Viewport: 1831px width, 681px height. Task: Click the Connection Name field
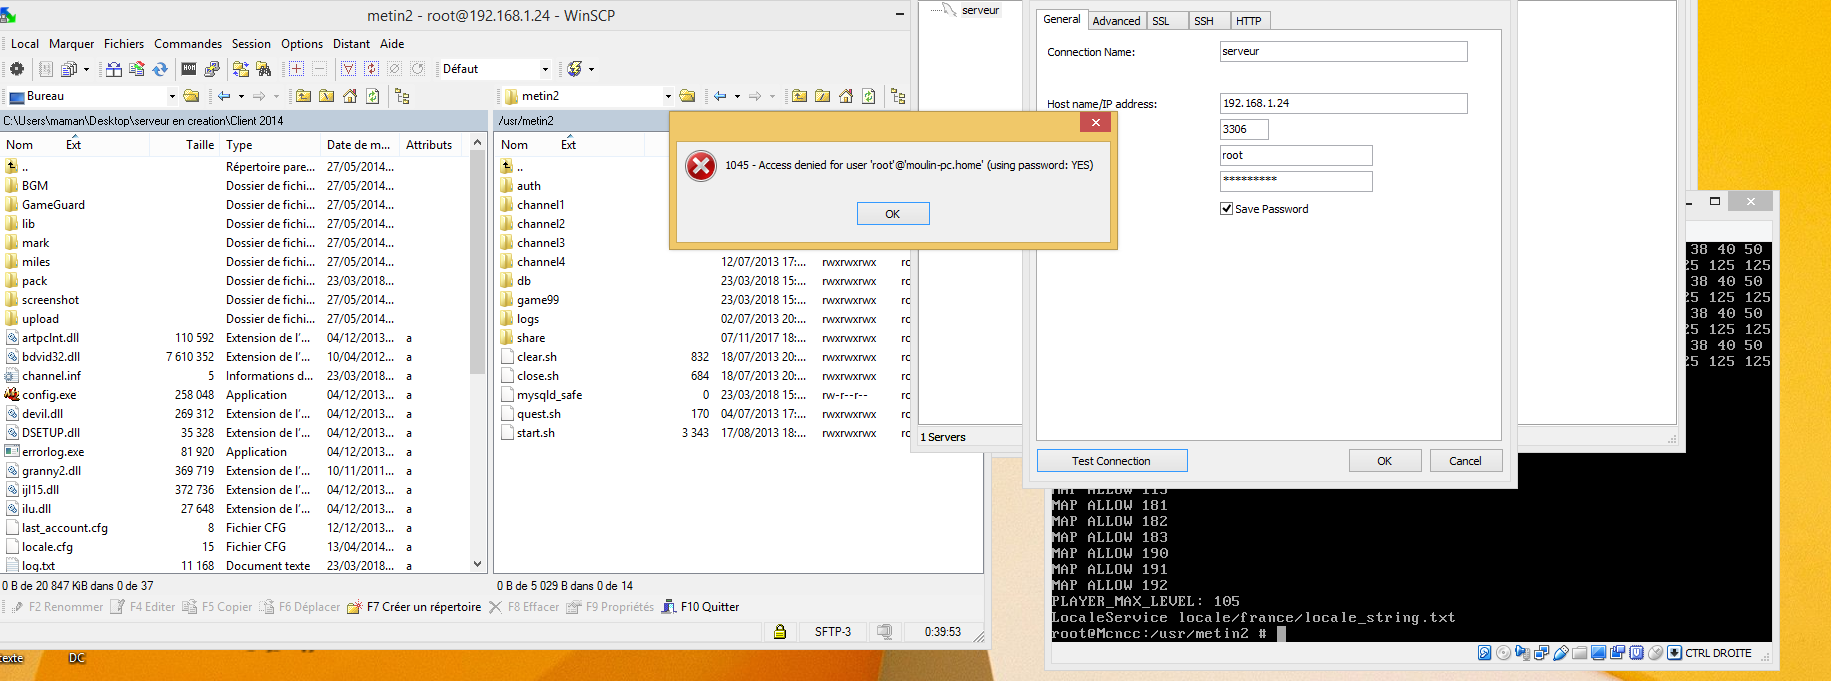coord(1344,51)
